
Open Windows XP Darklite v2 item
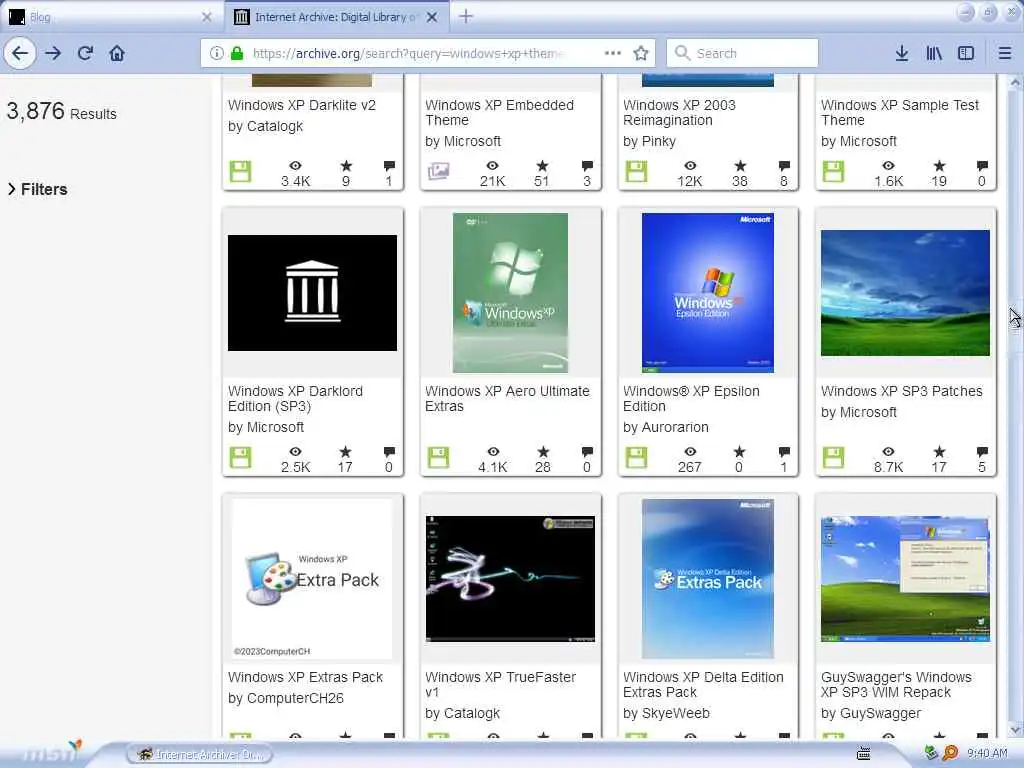coord(302,105)
